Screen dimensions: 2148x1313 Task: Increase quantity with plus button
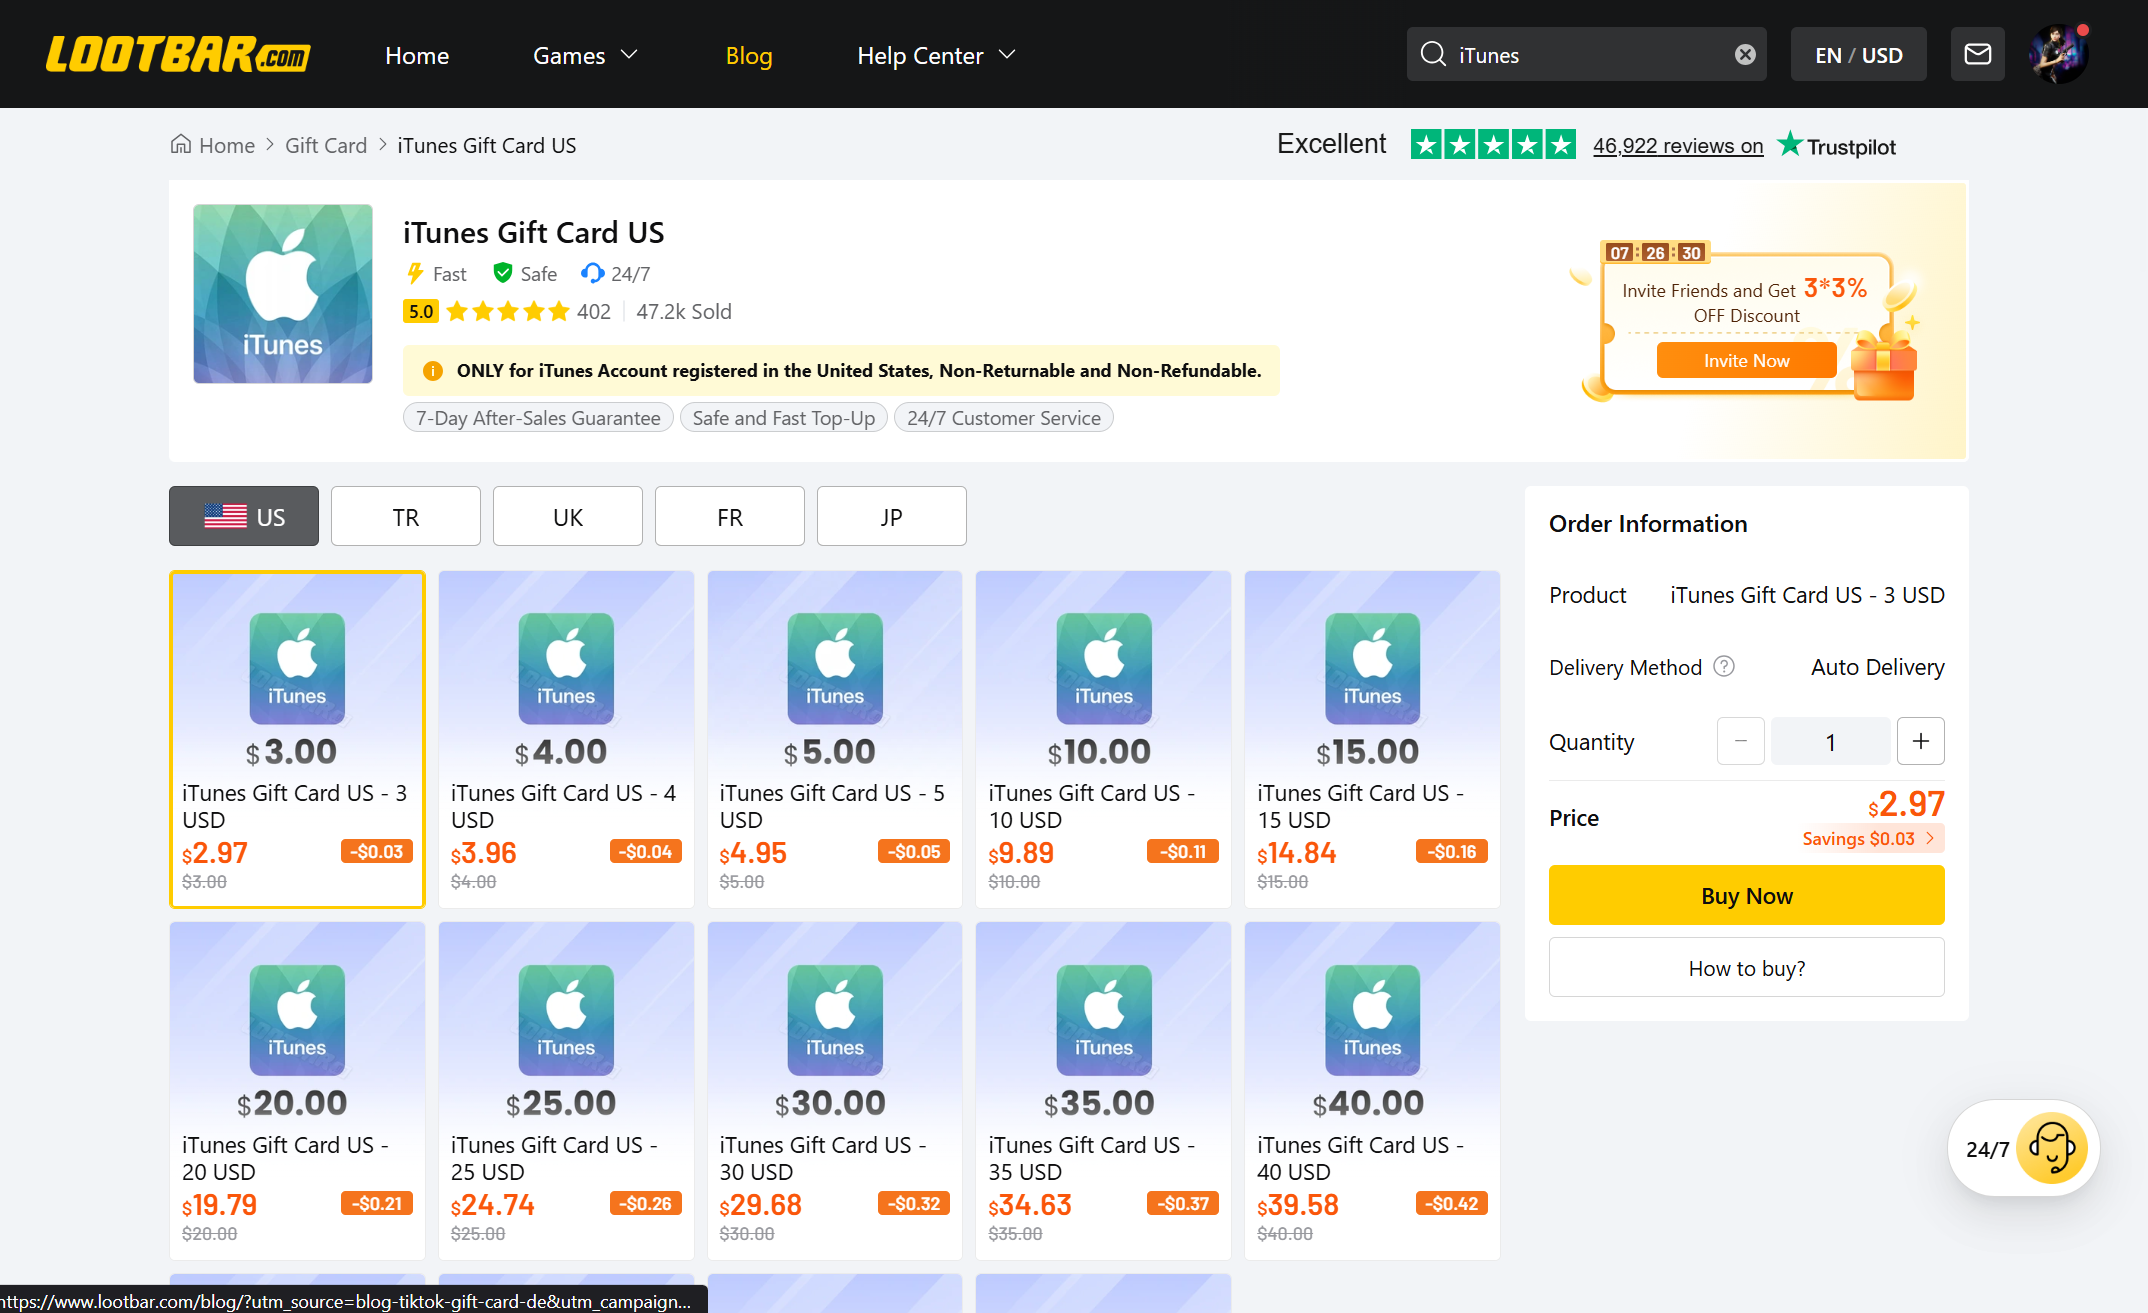pyautogui.click(x=1920, y=741)
